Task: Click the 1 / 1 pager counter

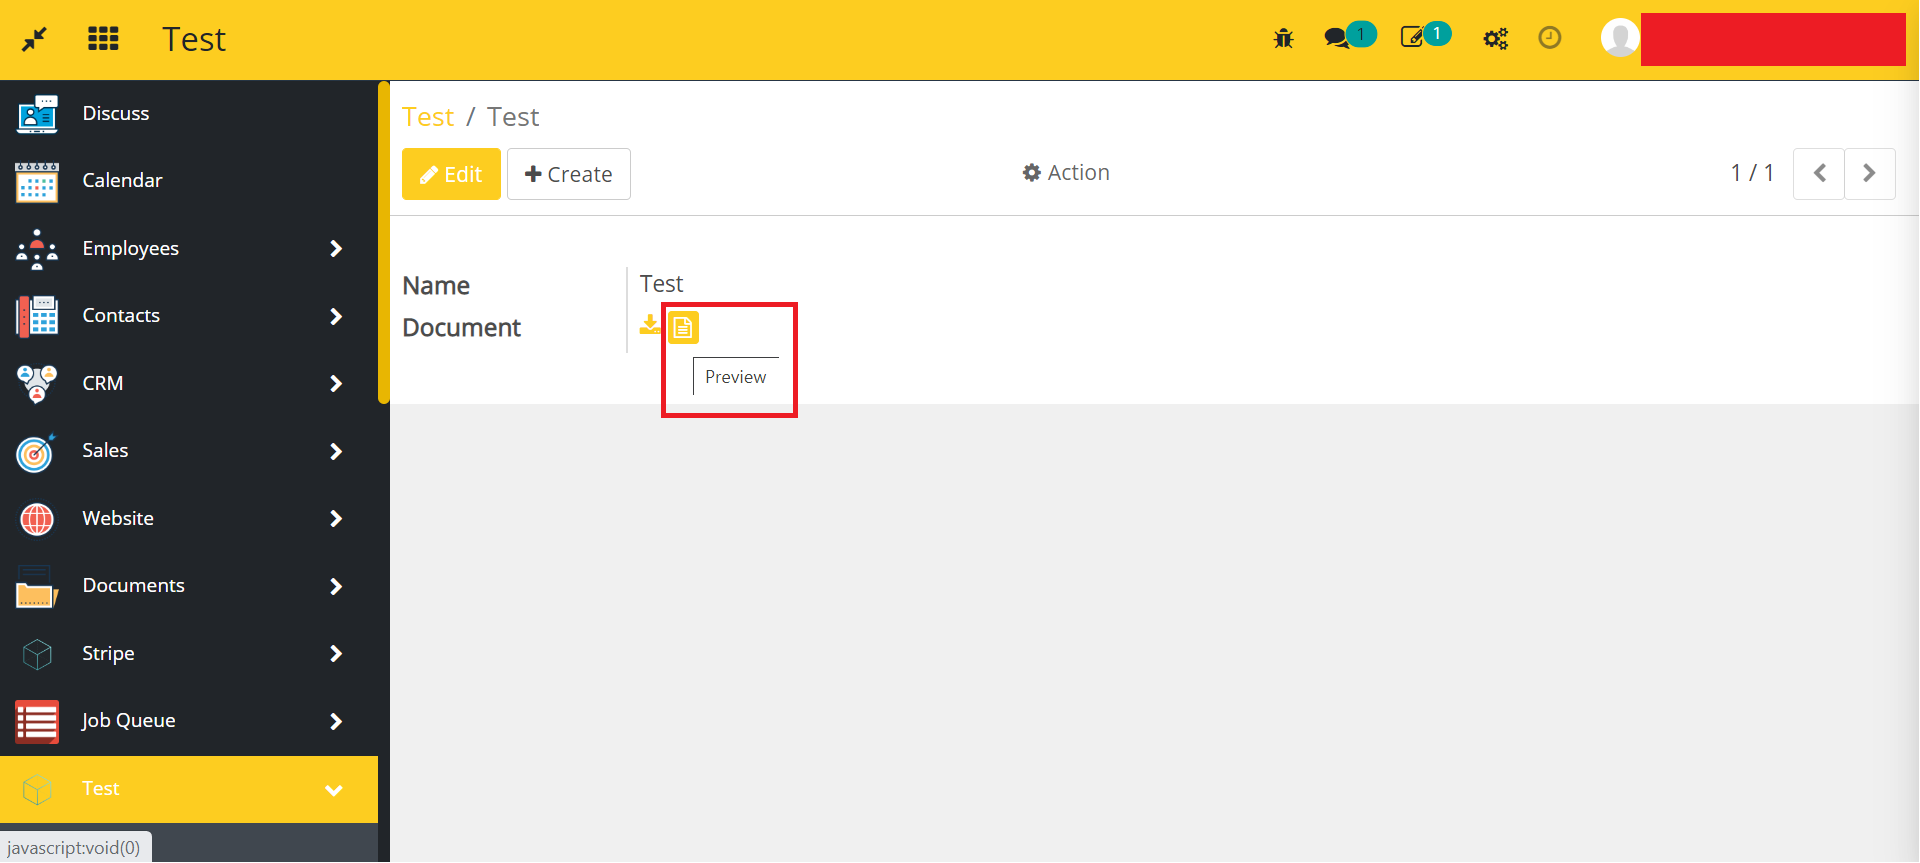Action: click(x=1752, y=173)
